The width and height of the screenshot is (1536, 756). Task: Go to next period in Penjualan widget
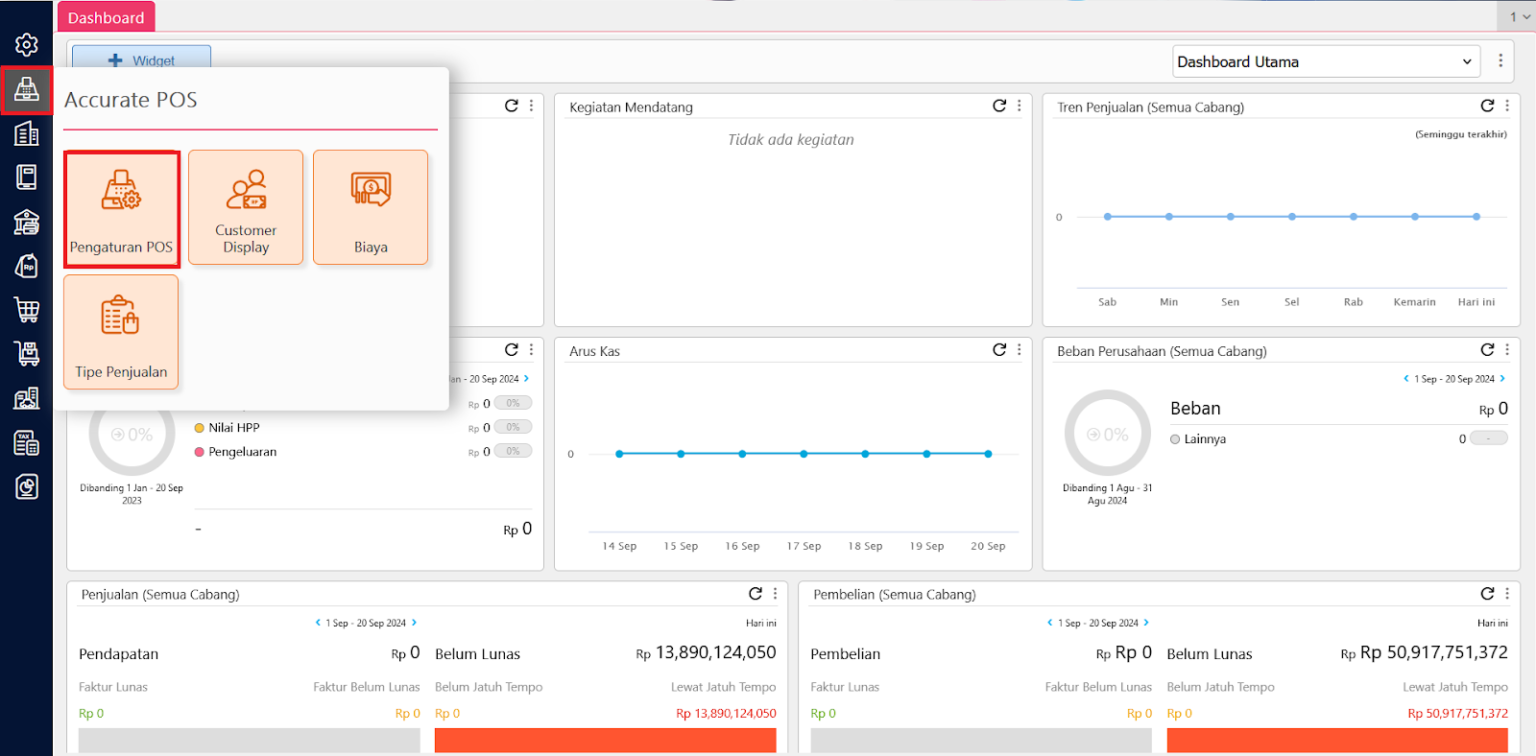pyautogui.click(x=415, y=623)
